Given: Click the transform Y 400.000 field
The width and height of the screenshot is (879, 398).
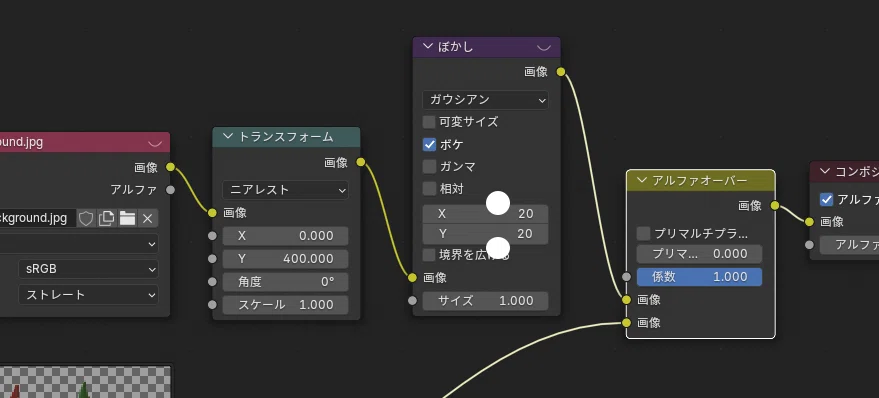Looking at the screenshot, I should tap(285, 259).
